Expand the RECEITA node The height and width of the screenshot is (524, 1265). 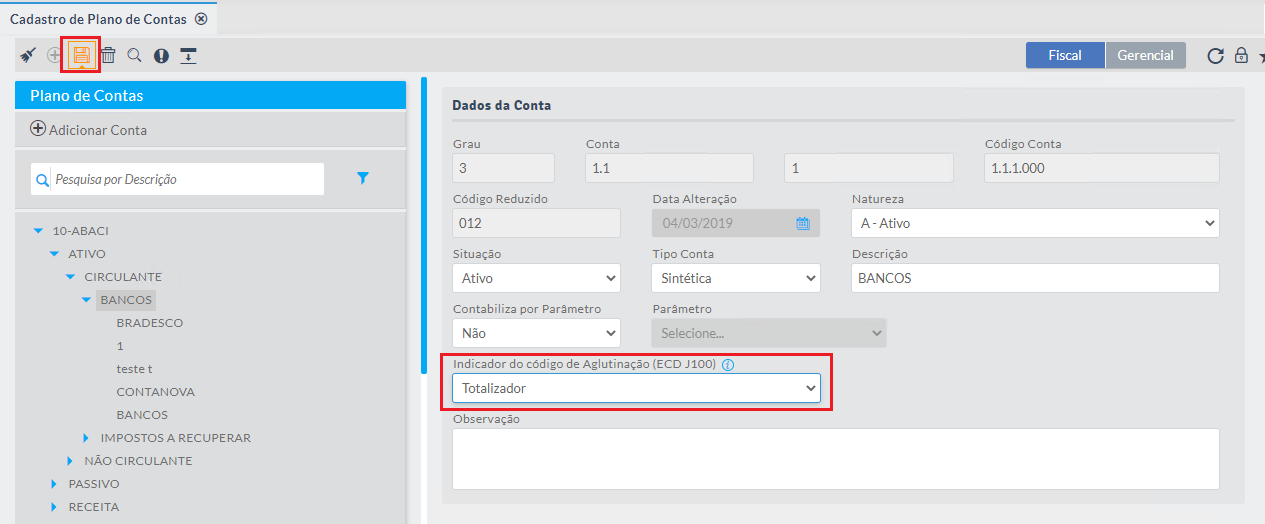click(55, 507)
